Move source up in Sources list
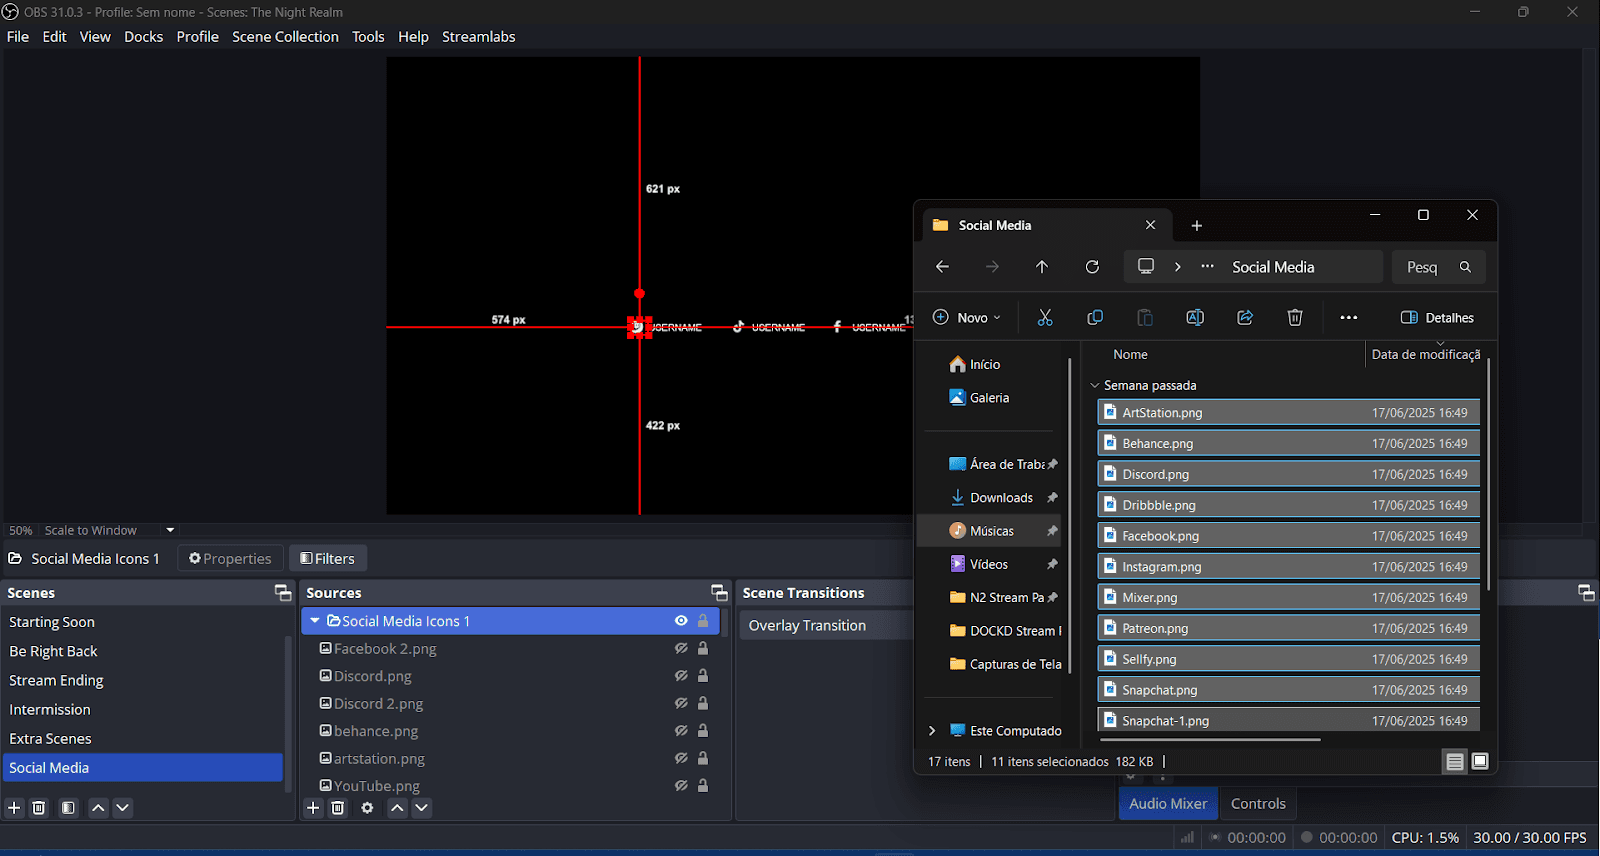The width and height of the screenshot is (1600, 856). pos(397,808)
